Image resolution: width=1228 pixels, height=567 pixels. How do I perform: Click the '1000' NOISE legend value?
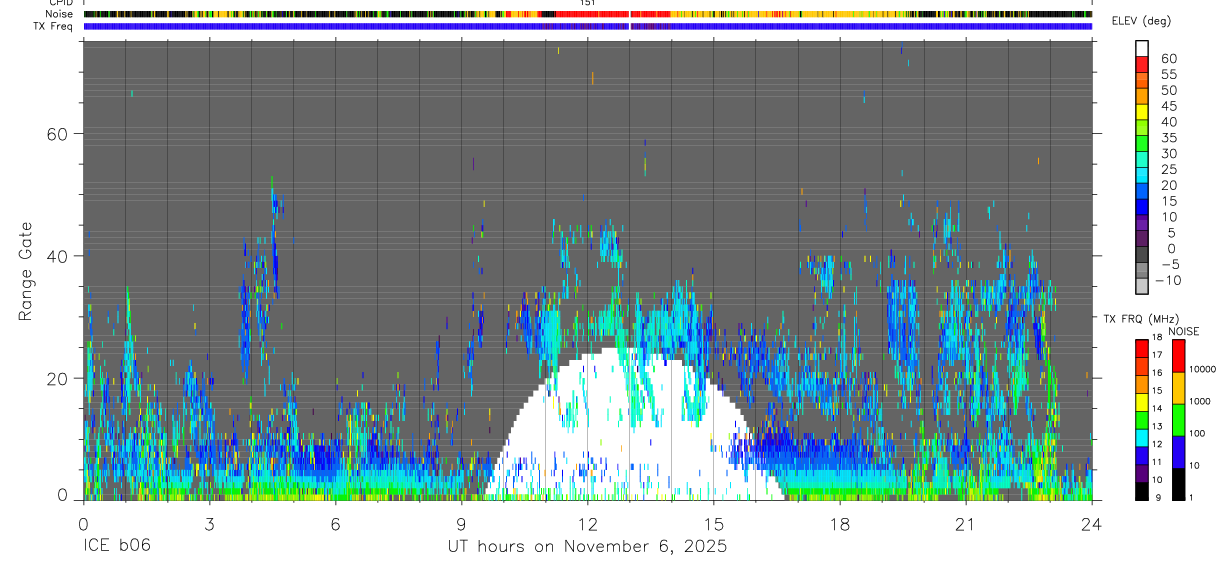pyautogui.click(x=1200, y=401)
